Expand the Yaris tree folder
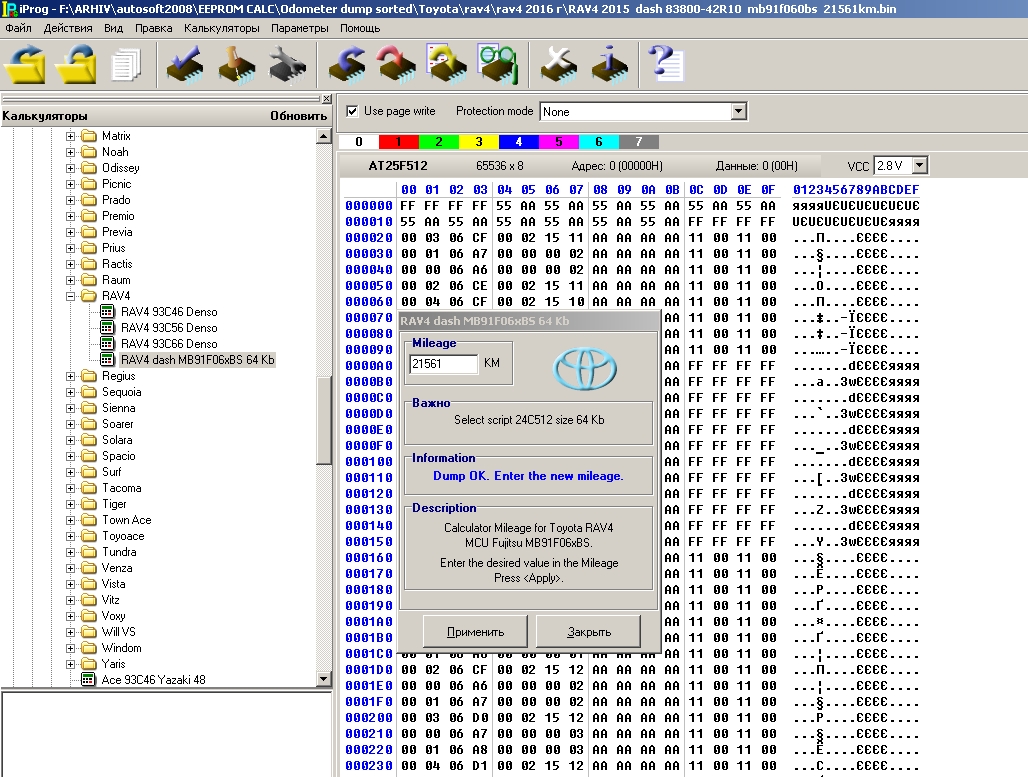 70,664
